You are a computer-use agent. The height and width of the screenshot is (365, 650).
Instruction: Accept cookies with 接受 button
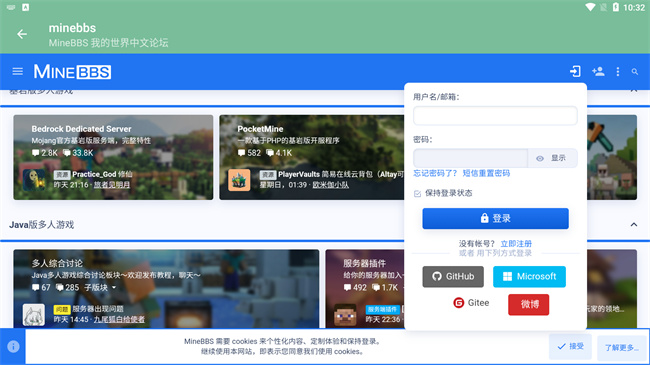(x=570, y=346)
